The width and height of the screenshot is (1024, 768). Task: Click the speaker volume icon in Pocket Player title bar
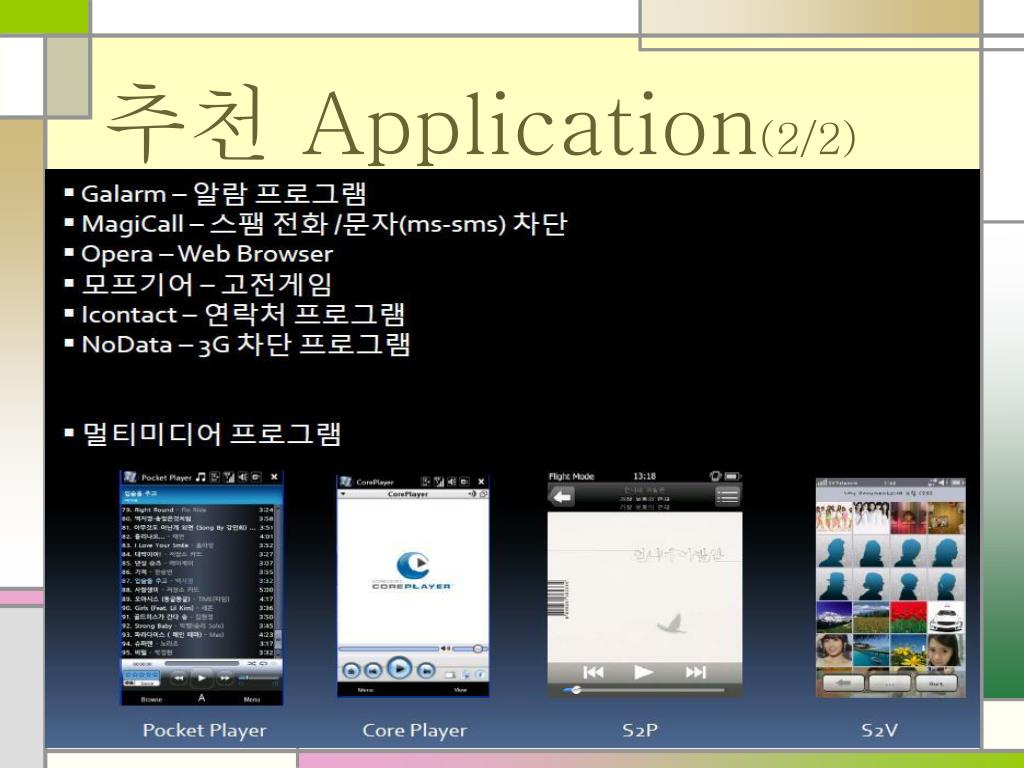[x=243, y=477]
